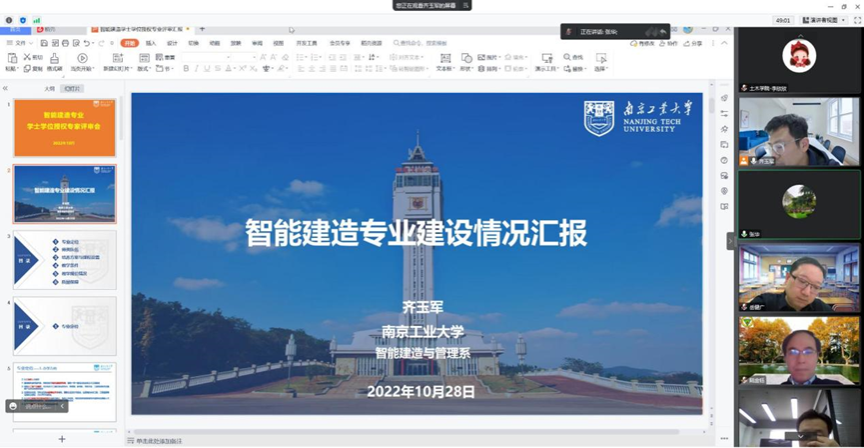864x448 pixels.
Task: Open the Insert ribbon tab
Action: click(x=151, y=43)
